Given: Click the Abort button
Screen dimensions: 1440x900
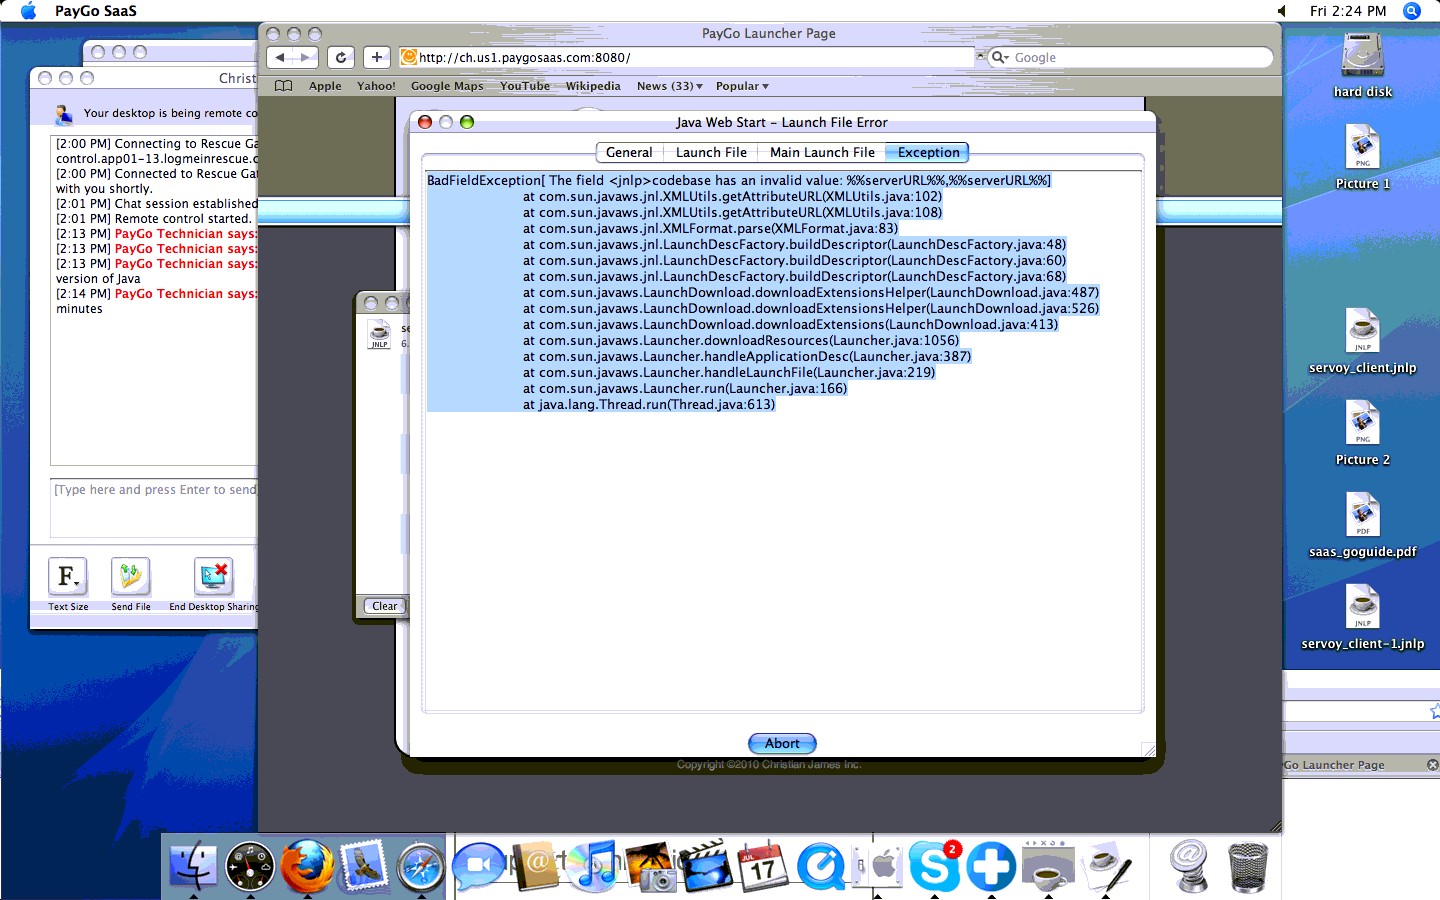Looking at the screenshot, I should pyautogui.click(x=782, y=743).
